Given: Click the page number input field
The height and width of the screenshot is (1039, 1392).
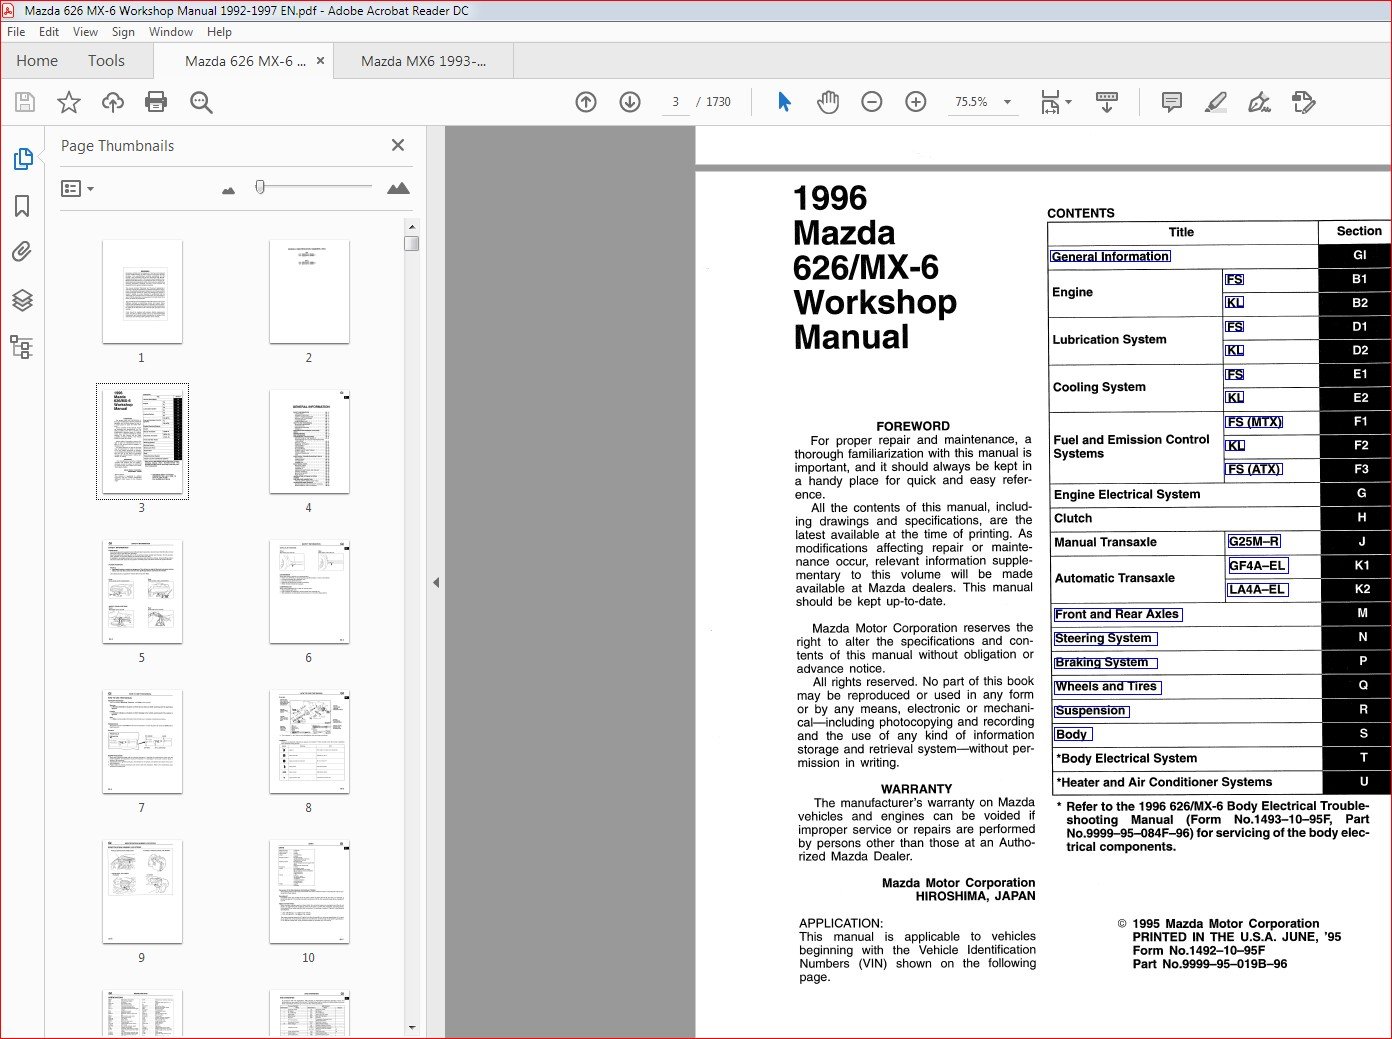Looking at the screenshot, I should (676, 102).
